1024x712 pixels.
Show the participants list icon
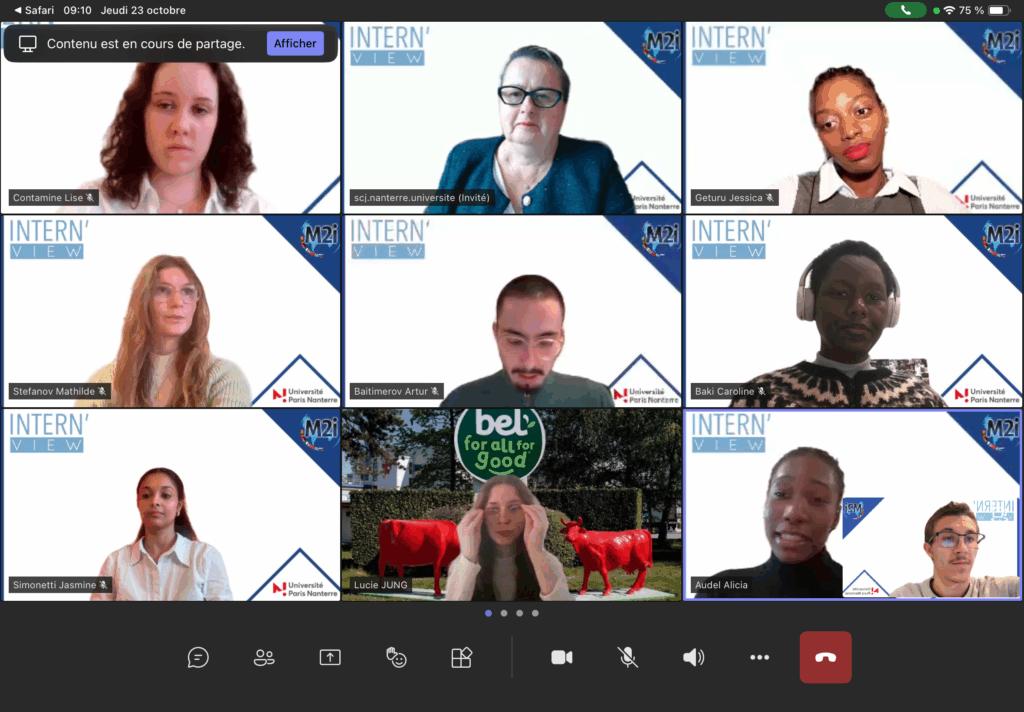click(x=264, y=657)
